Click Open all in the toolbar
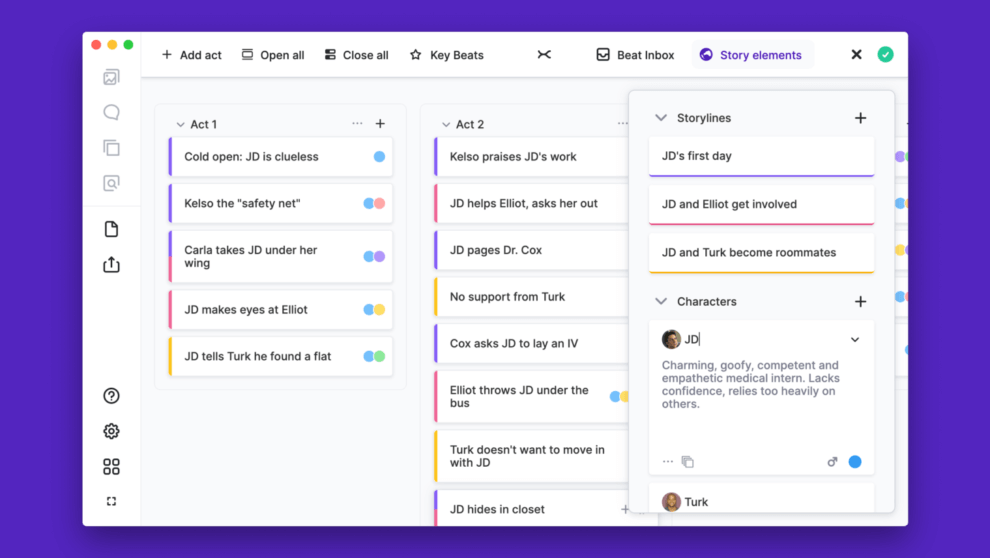 pyautogui.click(x=273, y=55)
